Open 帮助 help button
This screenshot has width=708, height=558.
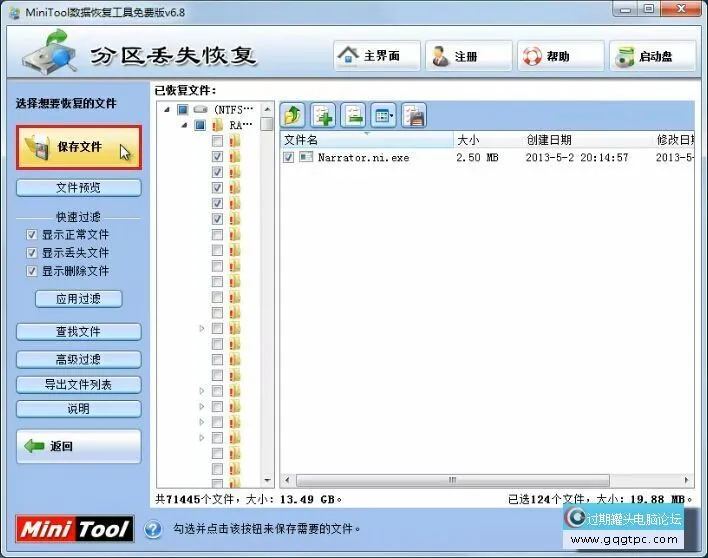pyautogui.click(x=561, y=56)
